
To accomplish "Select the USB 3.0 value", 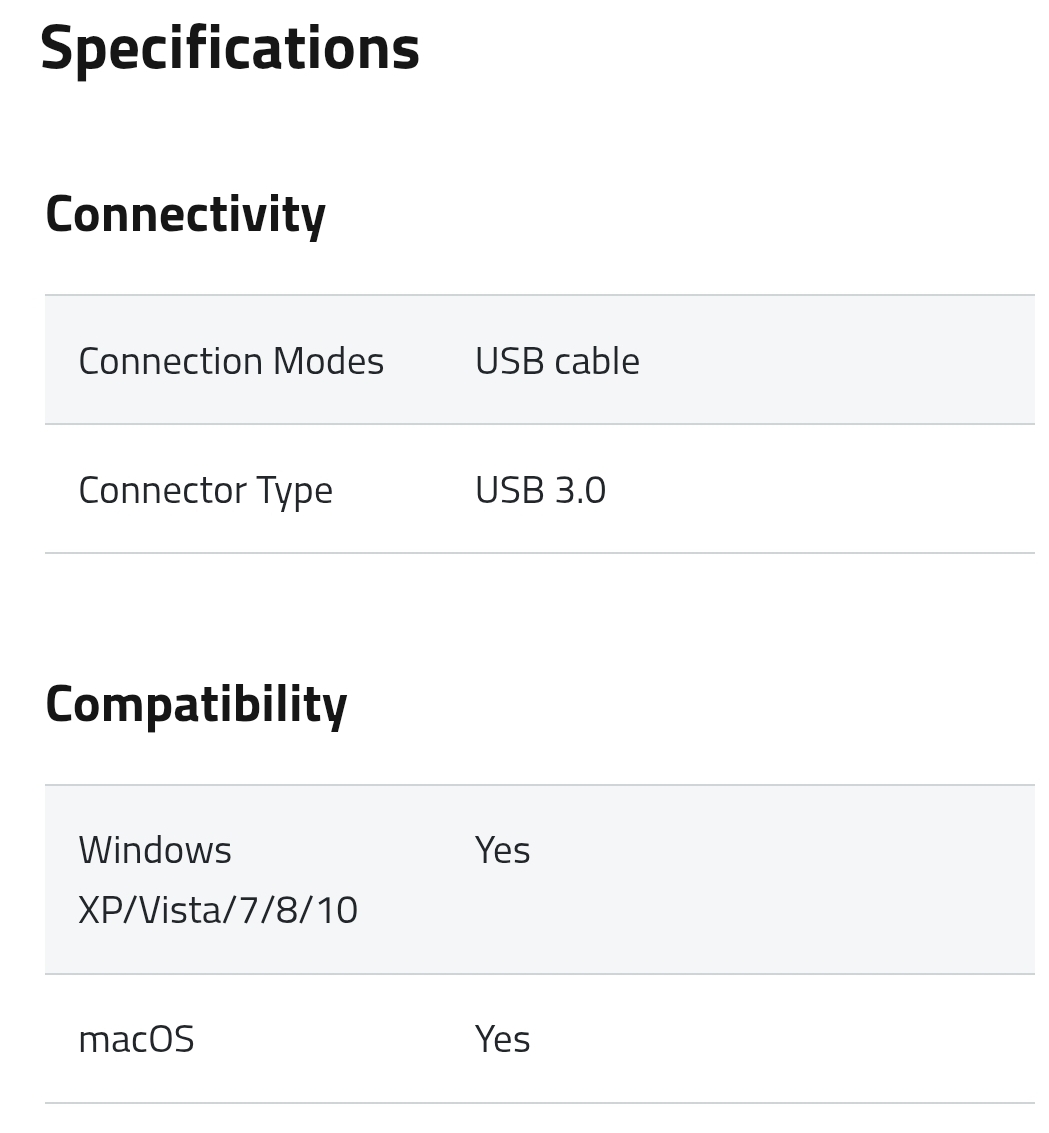I will [540, 490].
